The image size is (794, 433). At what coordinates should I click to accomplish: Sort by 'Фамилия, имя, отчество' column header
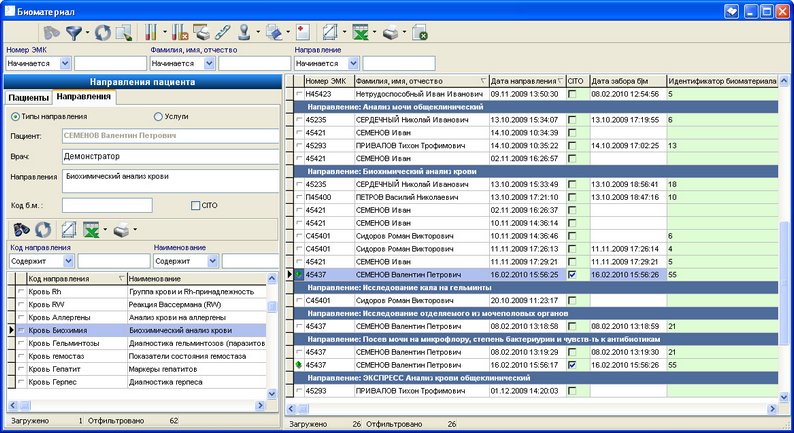[421, 81]
